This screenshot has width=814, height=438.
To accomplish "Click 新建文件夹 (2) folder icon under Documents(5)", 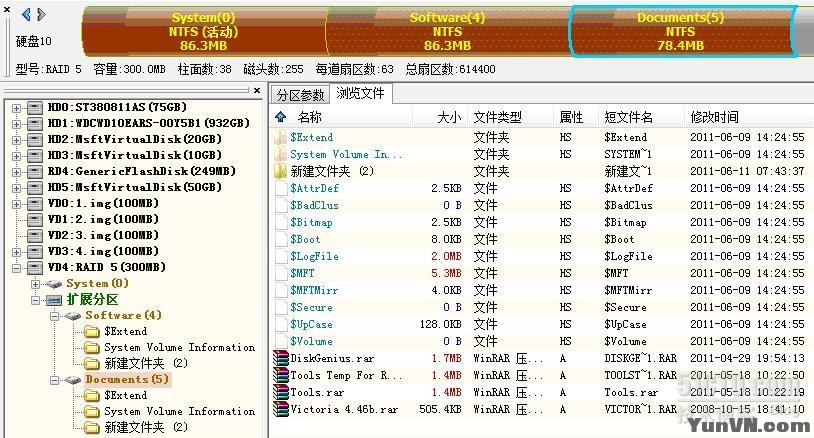I will click(x=92, y=428).
